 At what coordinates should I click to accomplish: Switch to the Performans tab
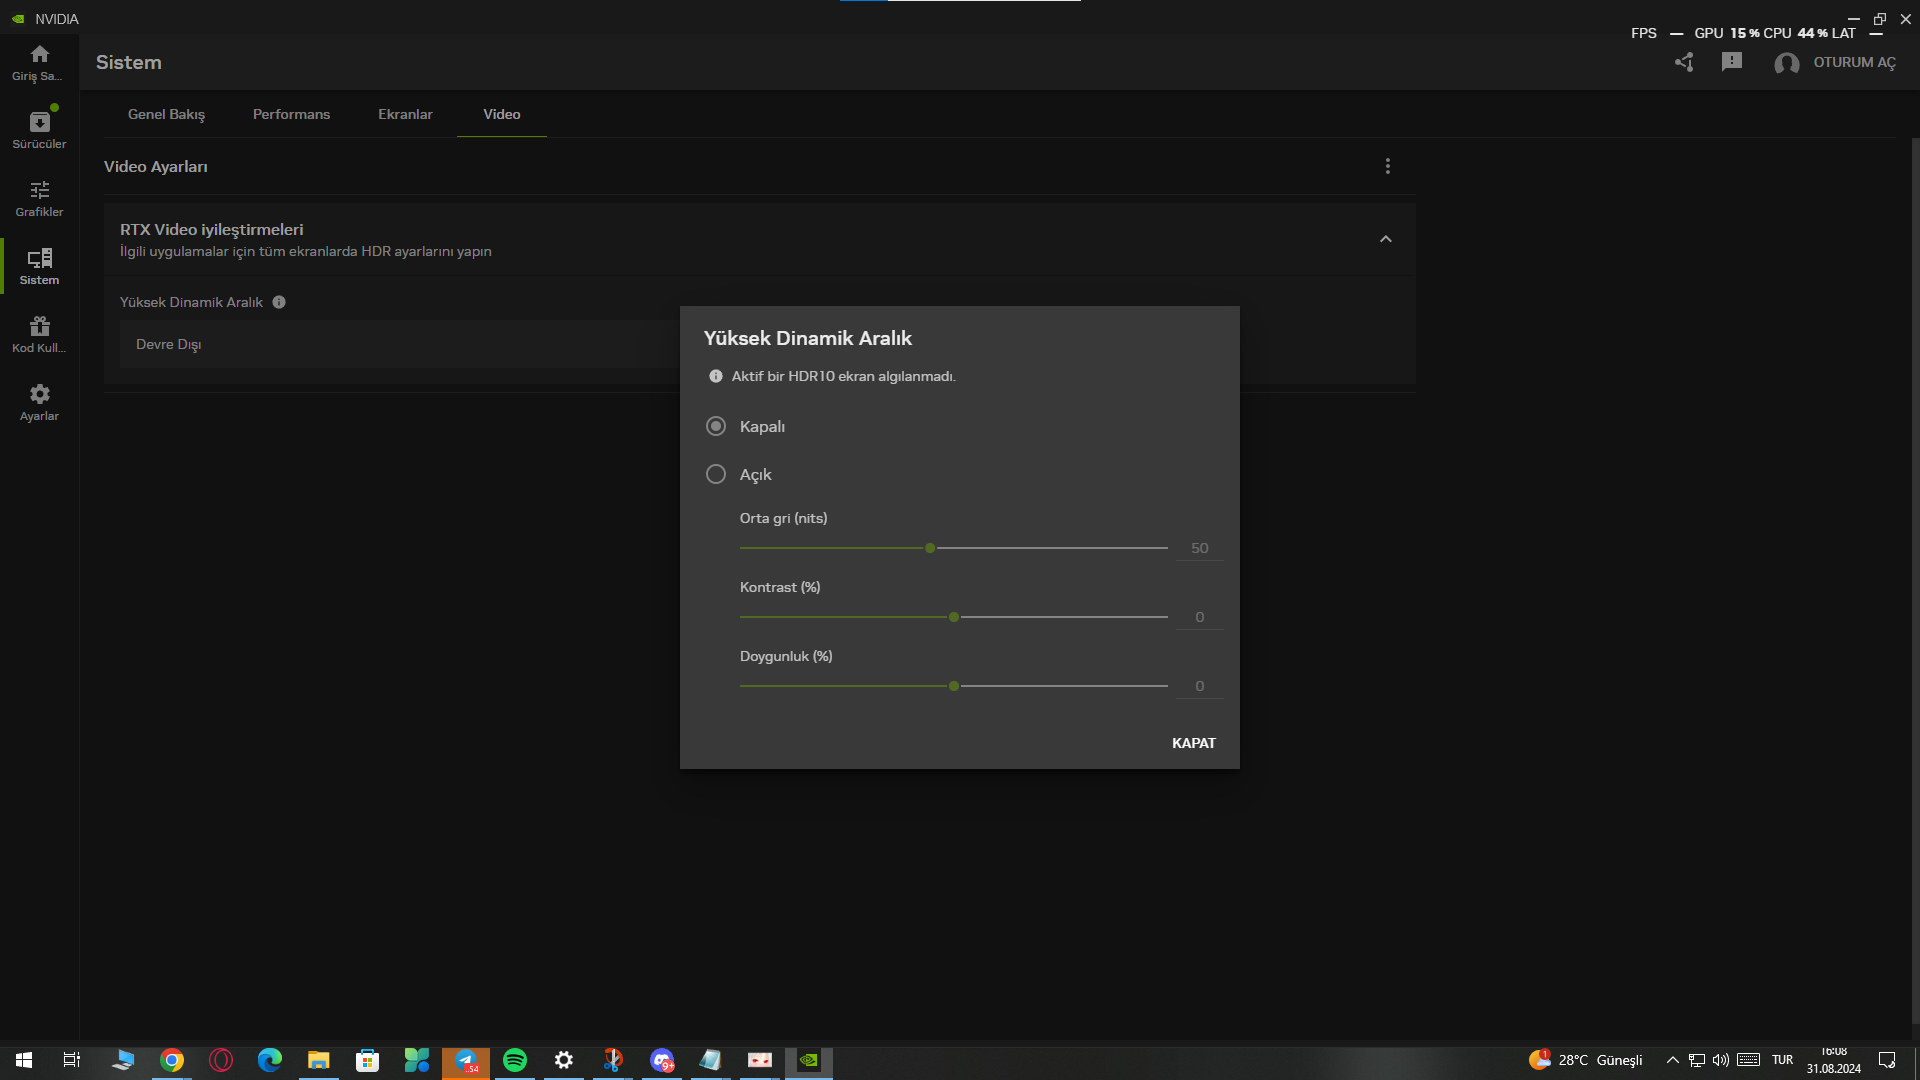pos(291,114)
